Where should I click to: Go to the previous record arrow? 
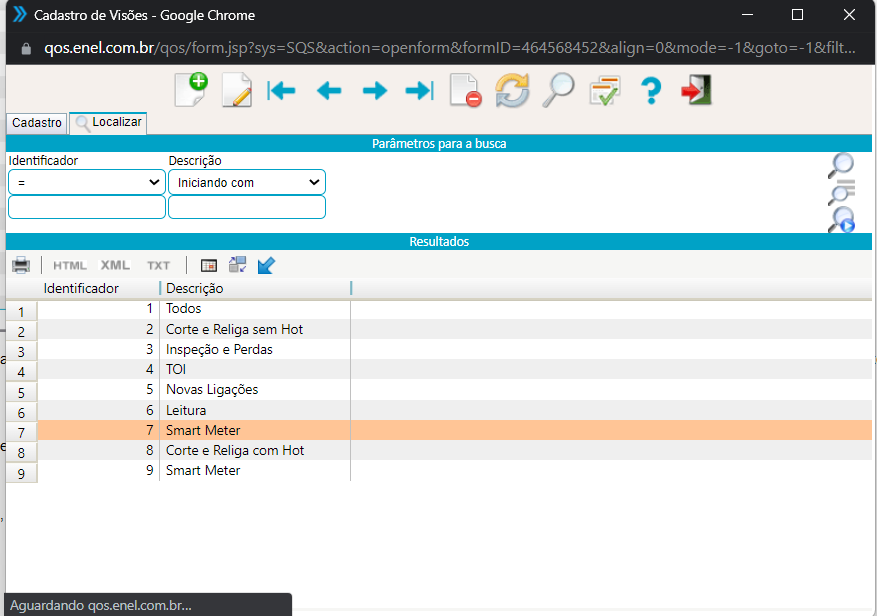(329, 91)
